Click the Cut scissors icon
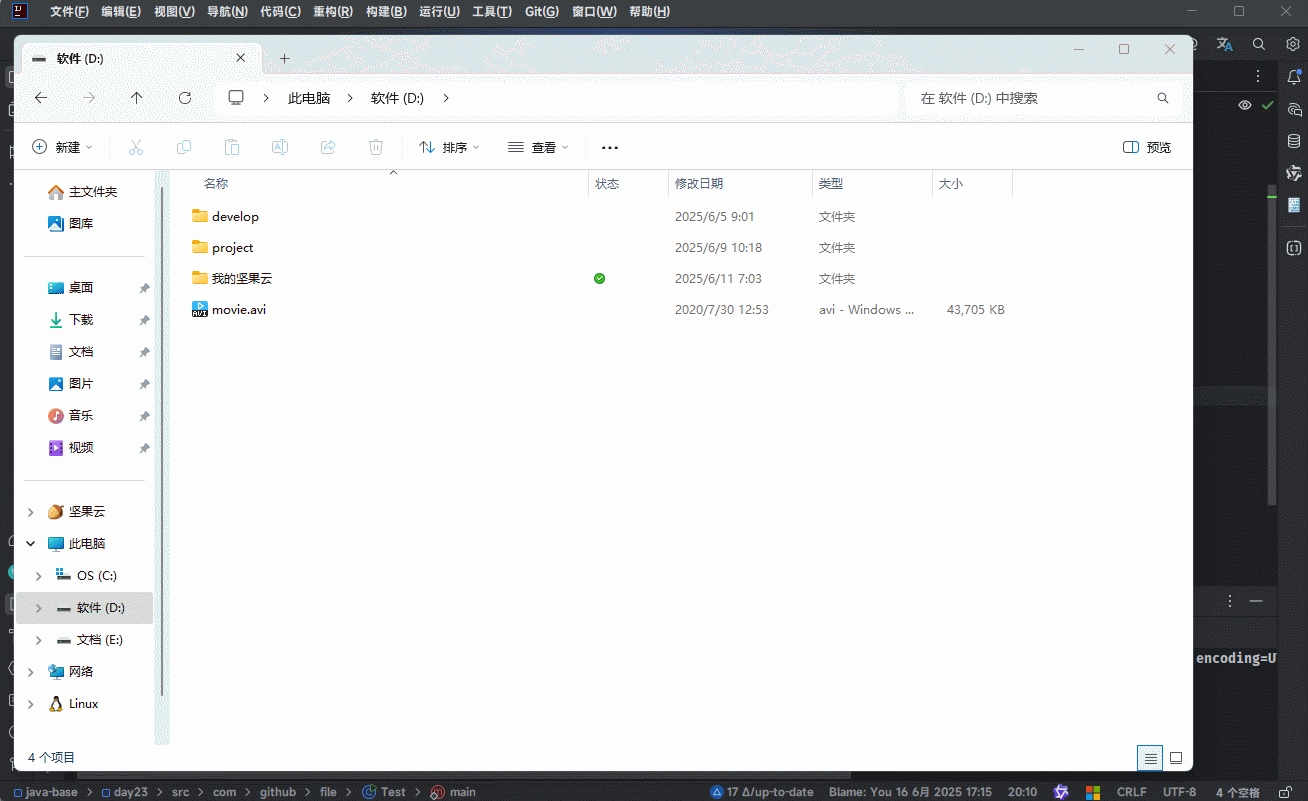Image resolution: width=1308 pixels, height=801 pixels. [x=136, y=147]
